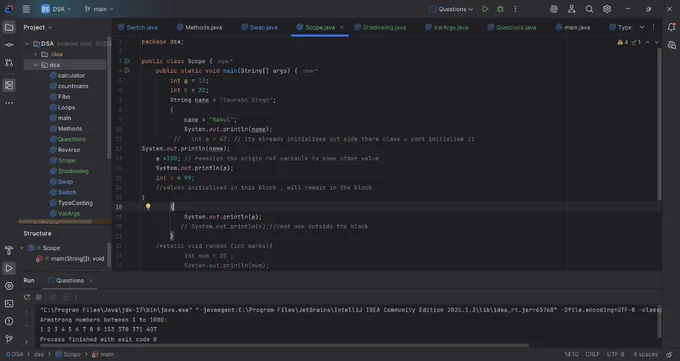This screenshot has width=680, height=361.
Task: Collapse the Scope node in Structure
Action: point(22,248)
